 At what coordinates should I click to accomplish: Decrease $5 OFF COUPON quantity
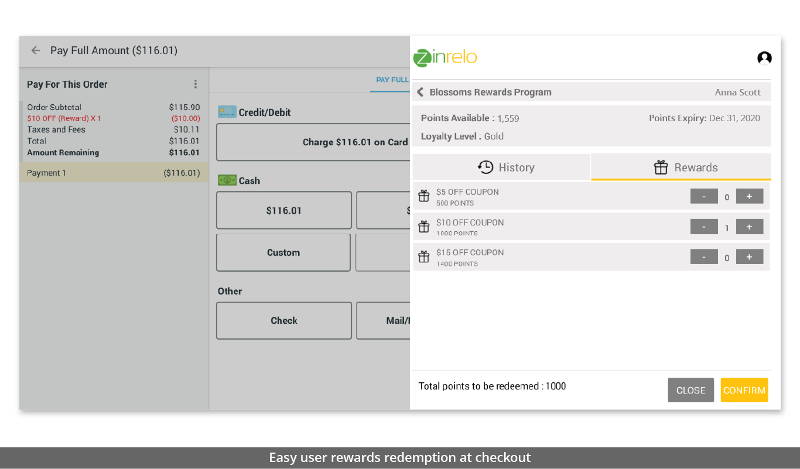[x=704, y=196]
